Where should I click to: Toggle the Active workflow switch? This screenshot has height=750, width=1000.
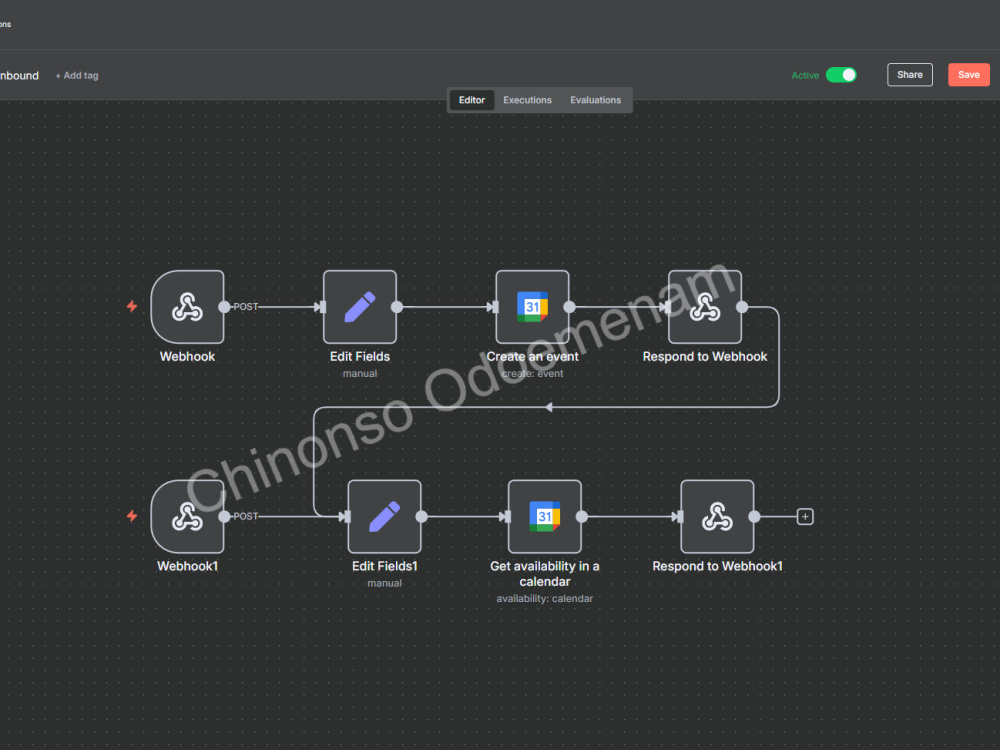pos(841,75)
